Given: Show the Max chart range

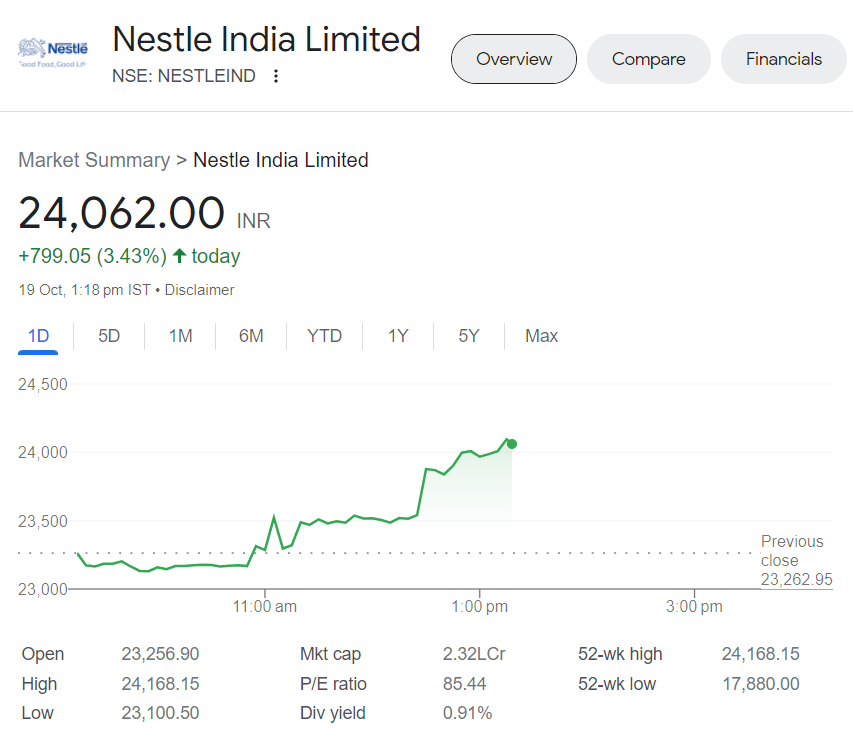Looking at the screenshot, I should [541, 336].
